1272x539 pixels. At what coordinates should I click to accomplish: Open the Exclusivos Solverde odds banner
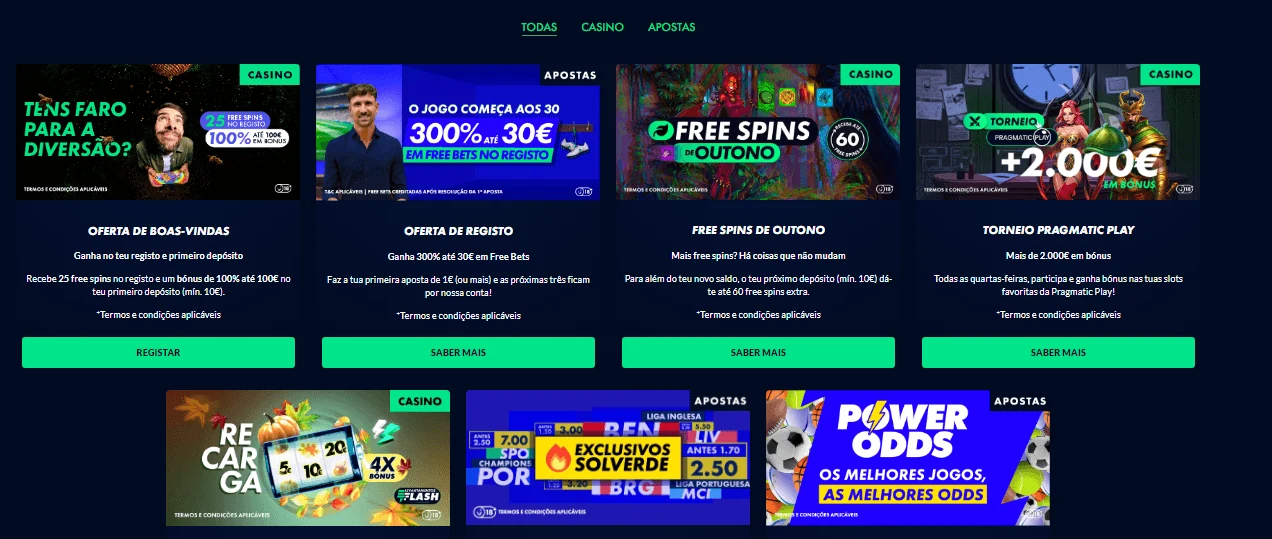608,458
